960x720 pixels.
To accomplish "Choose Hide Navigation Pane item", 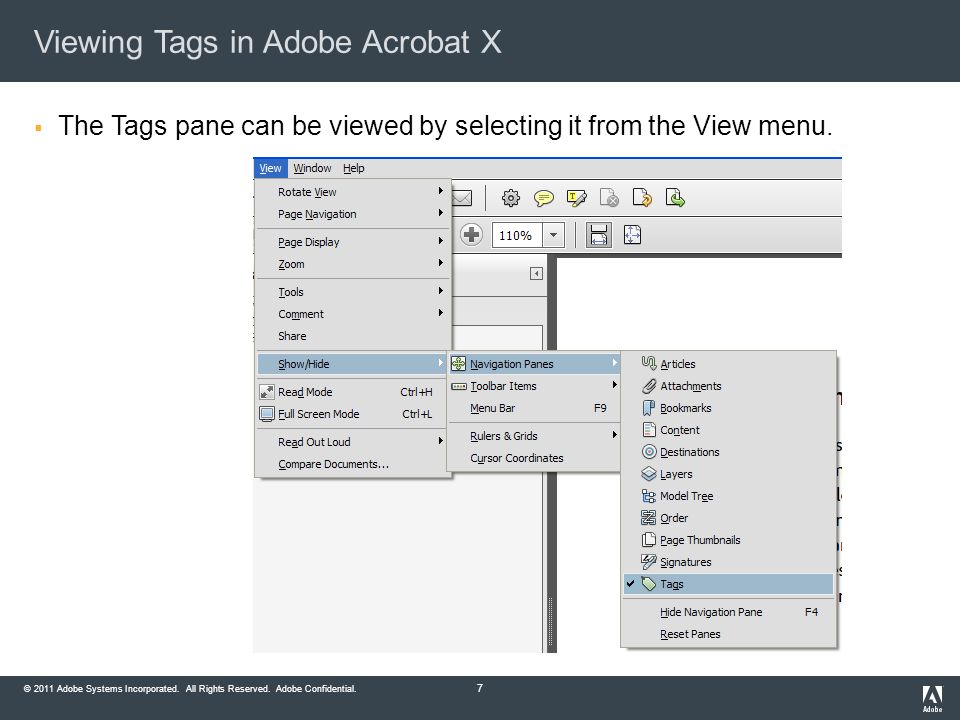I will pyautogui.click(x=729, y=612).
